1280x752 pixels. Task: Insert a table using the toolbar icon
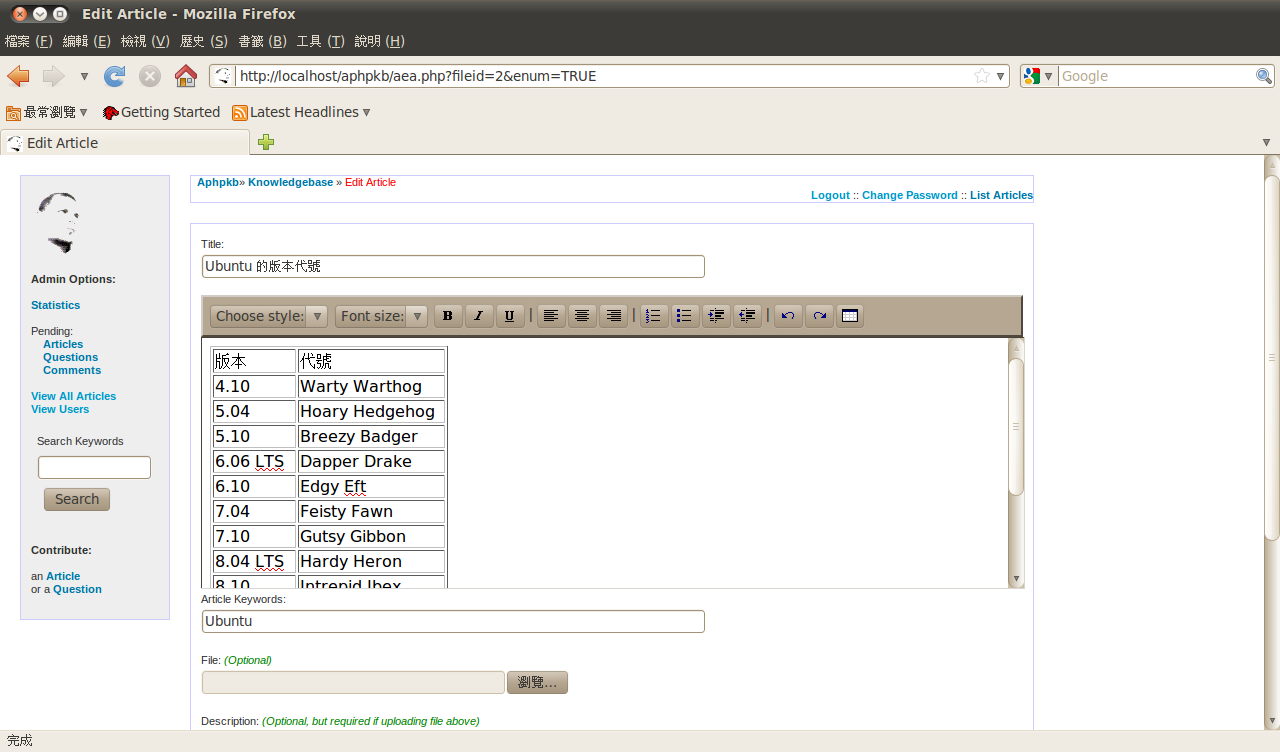[x=849, y=316]
